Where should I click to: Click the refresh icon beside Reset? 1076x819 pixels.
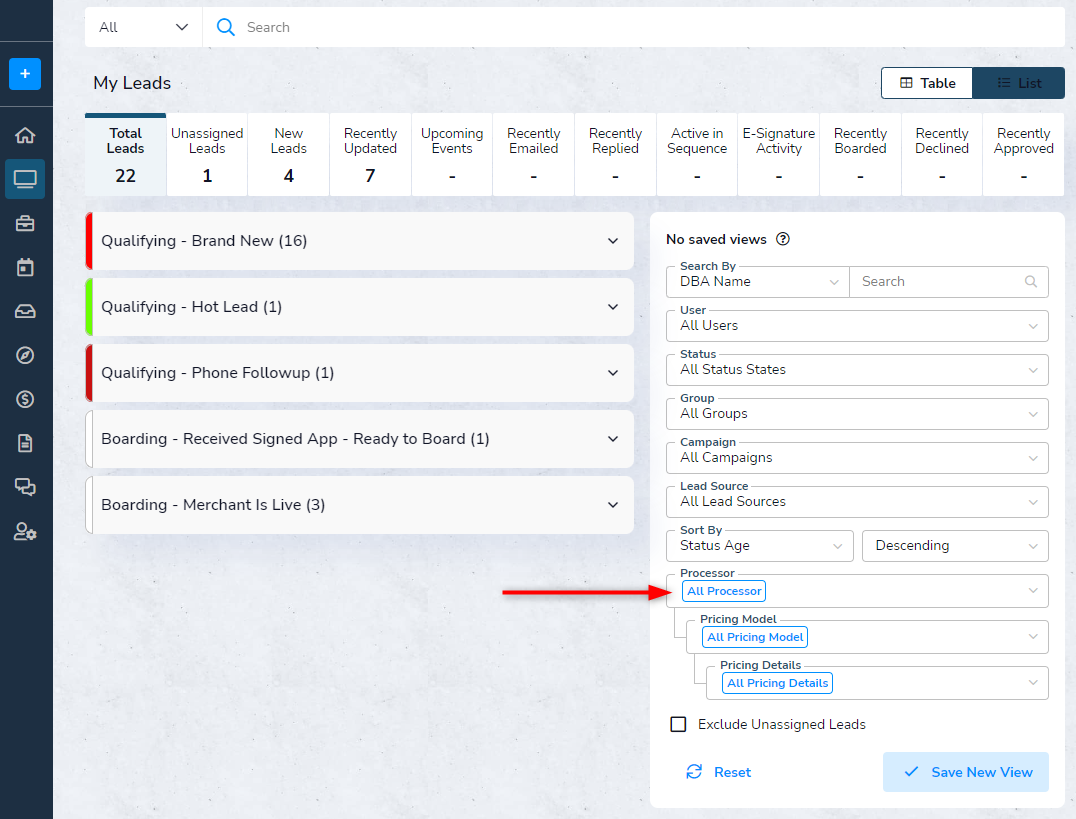pos(694,772)
